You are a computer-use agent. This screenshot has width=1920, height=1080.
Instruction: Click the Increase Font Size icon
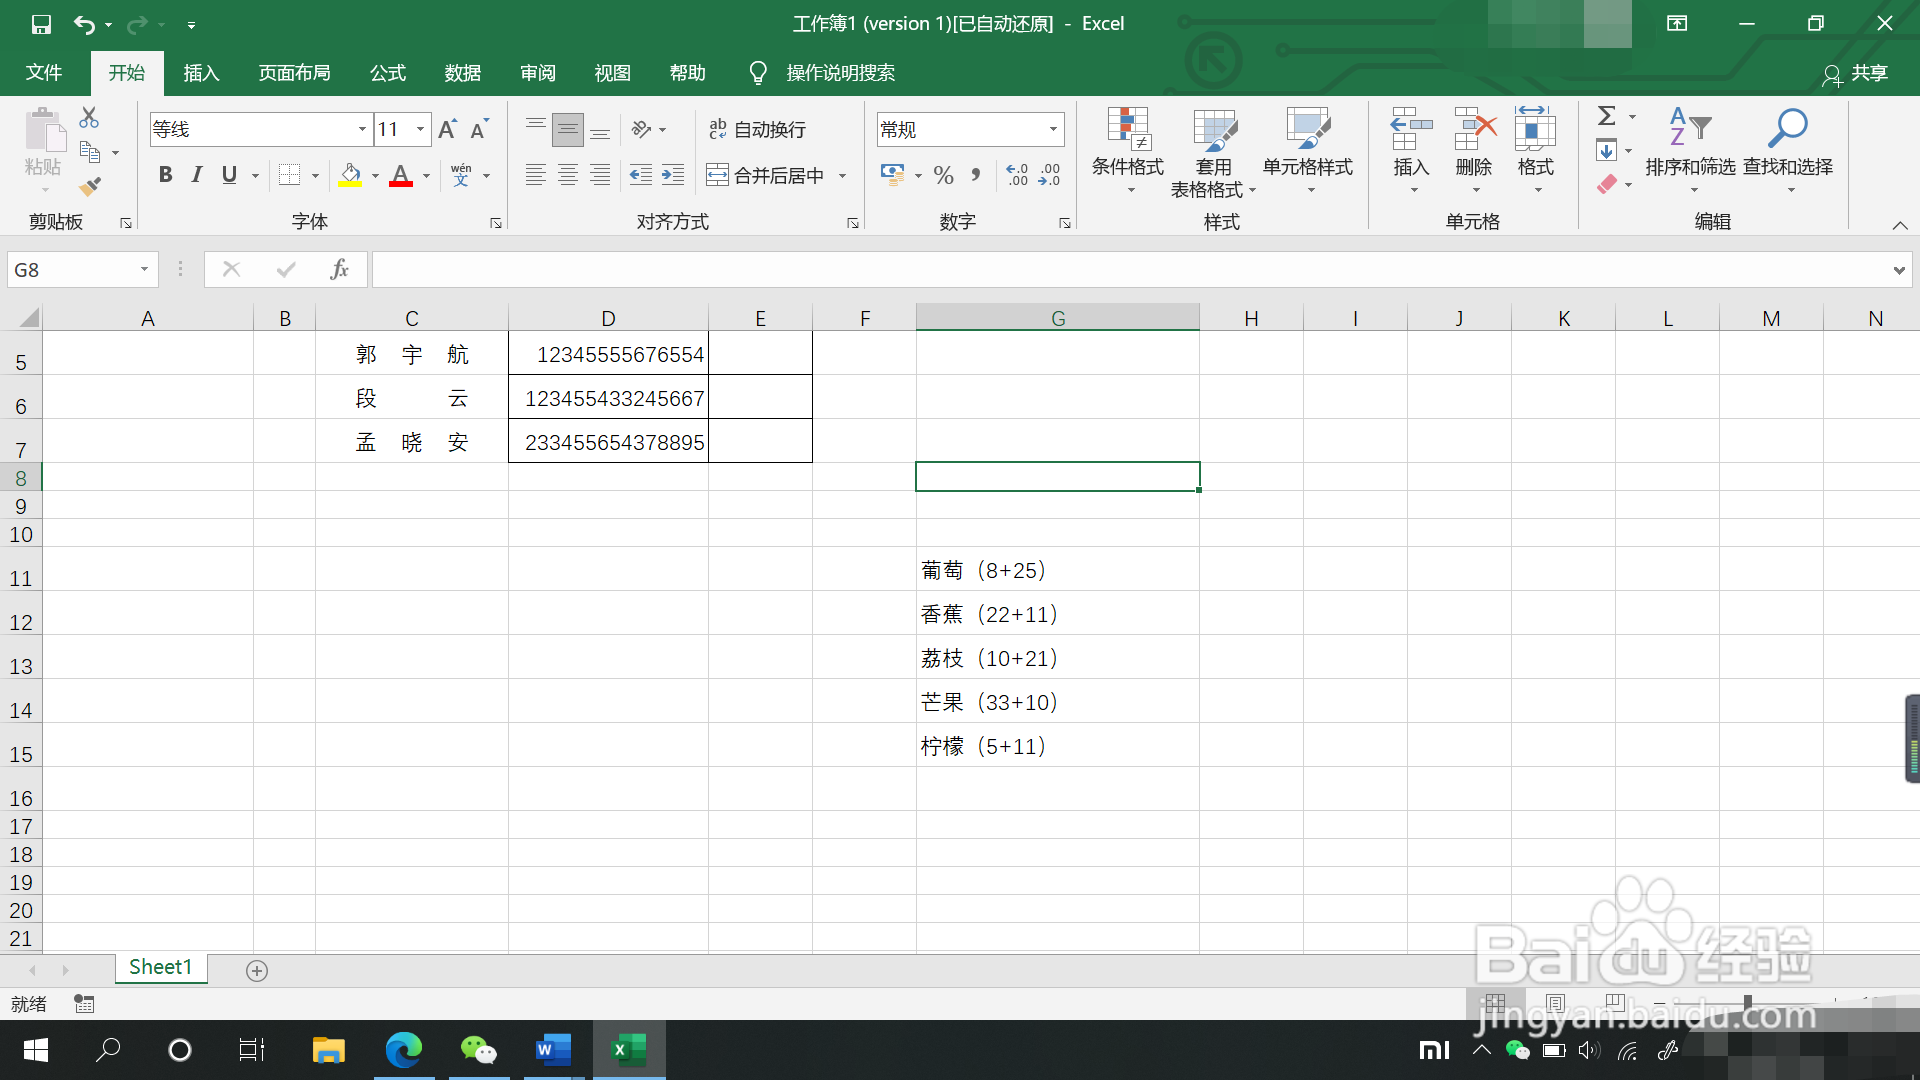447,129
